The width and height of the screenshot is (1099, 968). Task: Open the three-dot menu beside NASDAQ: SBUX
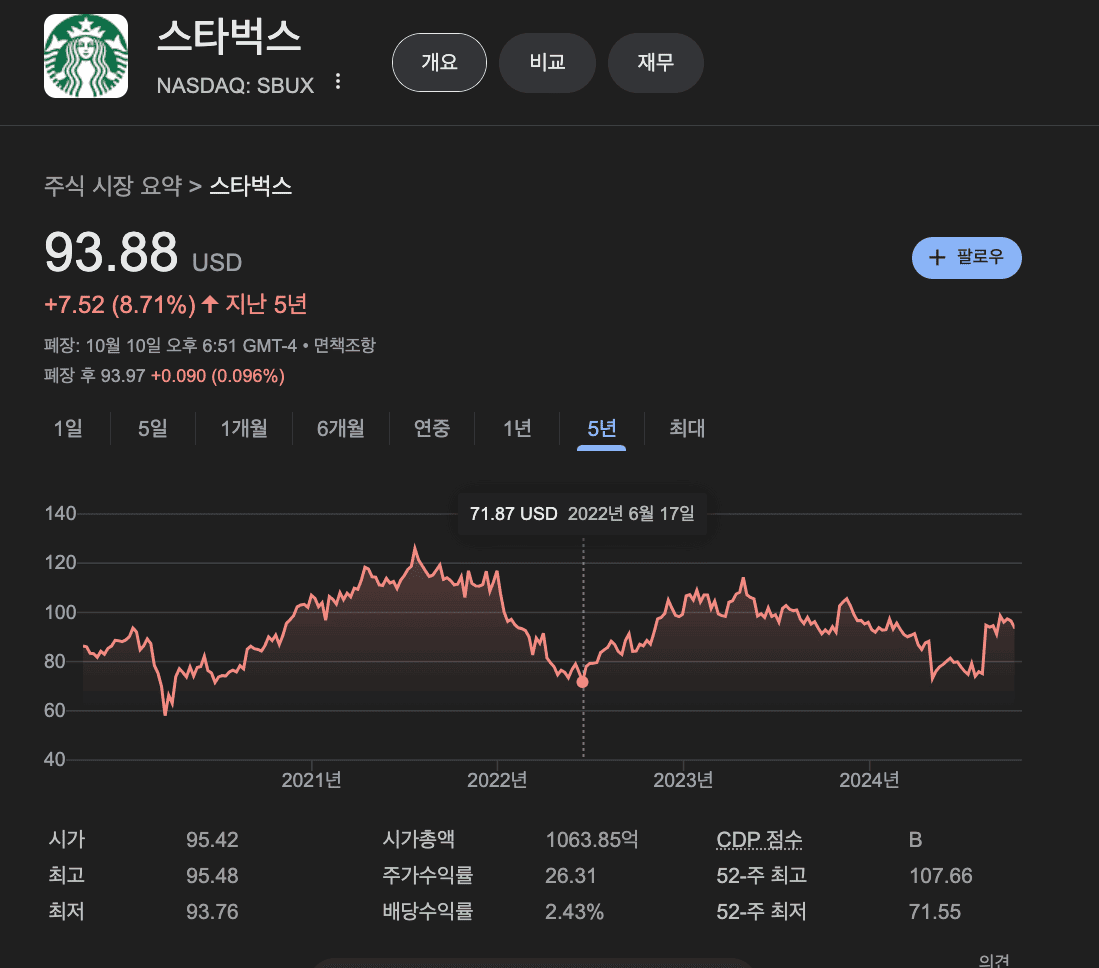click(x=338, y=82)
